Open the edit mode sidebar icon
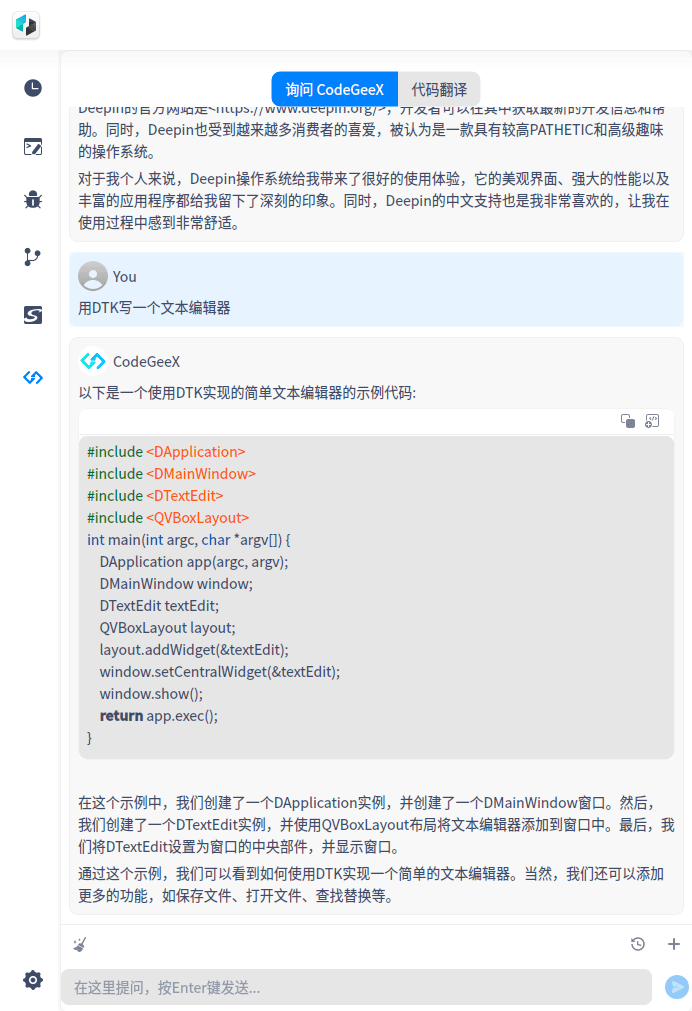 (x=33, y=147)
